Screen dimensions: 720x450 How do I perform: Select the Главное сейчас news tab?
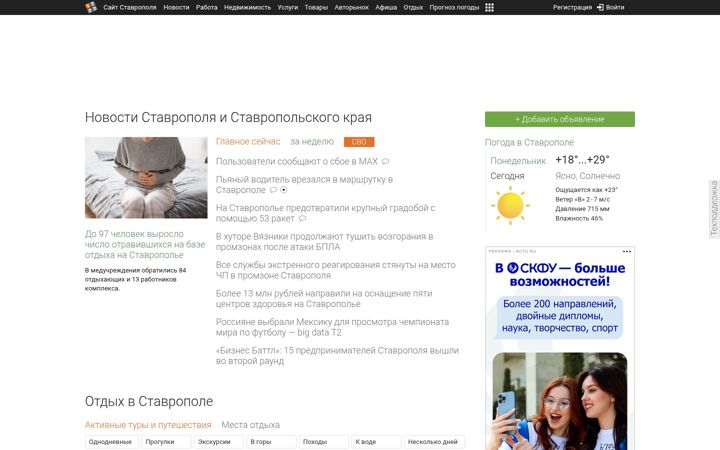[248, 141]
